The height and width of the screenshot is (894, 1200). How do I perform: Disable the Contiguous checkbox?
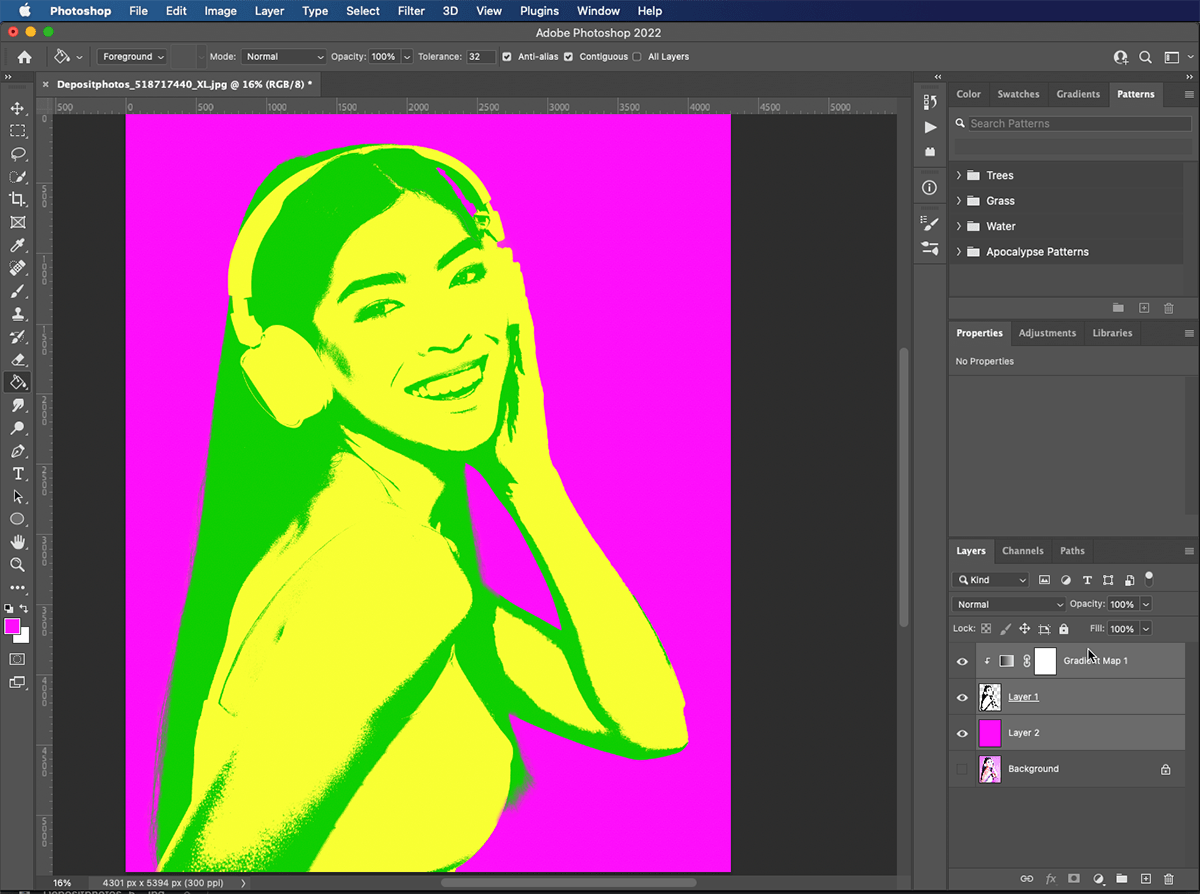pos(570,57)
